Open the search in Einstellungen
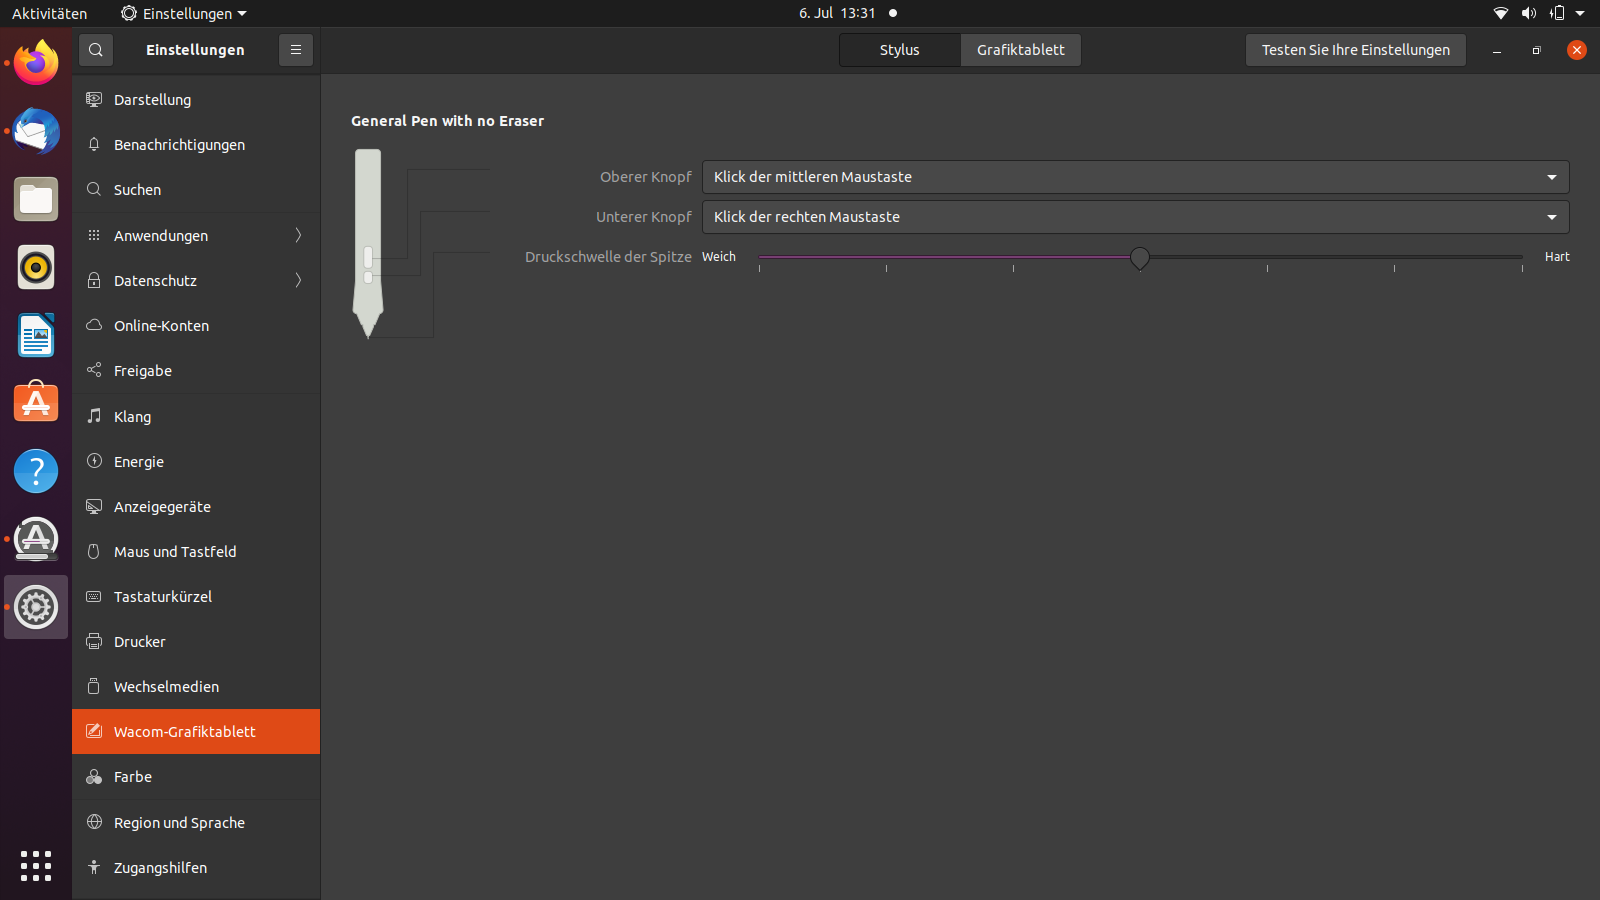The height and width of the screenshot is (900, 1600). pos(95,49)
